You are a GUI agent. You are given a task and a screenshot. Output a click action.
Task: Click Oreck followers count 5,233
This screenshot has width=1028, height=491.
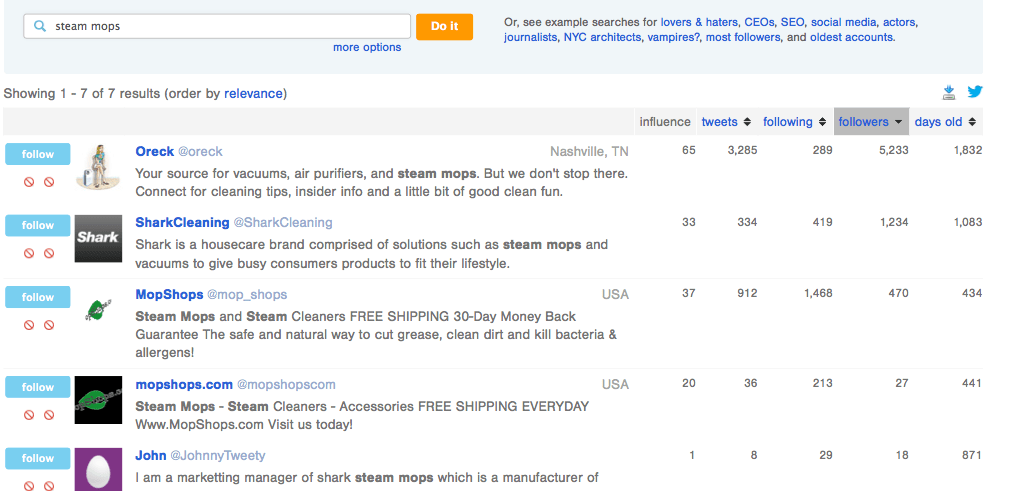coord(894,150)
